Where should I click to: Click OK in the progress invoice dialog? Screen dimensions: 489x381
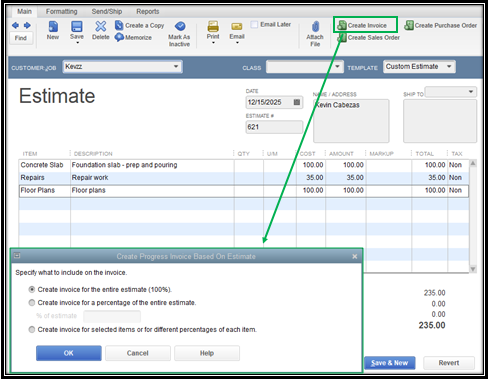pyautogui.click(x=69, y=353)
